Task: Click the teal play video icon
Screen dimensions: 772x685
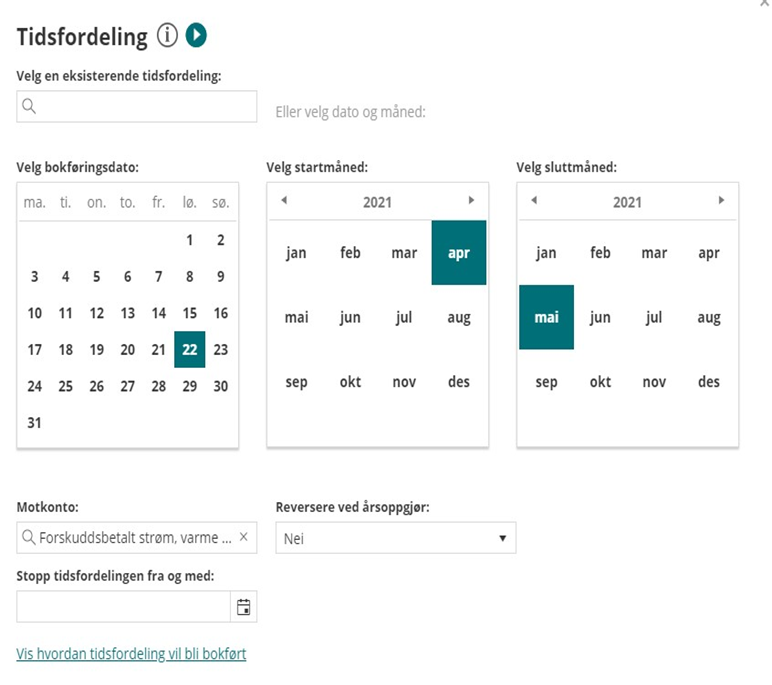Action: pos(196,35)
